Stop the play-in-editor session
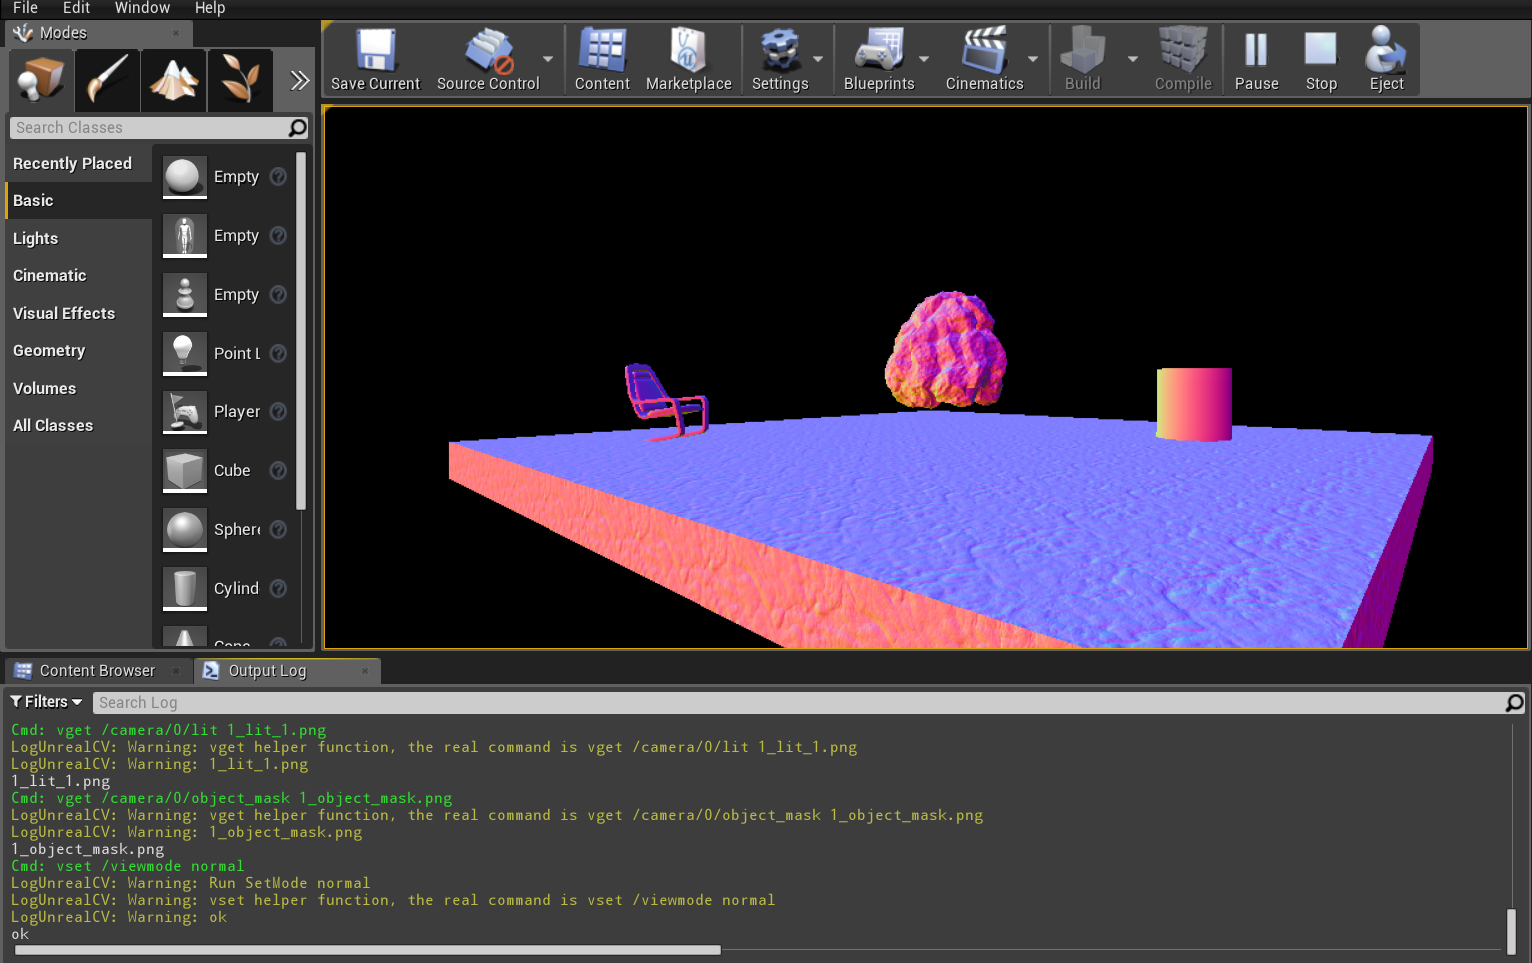The width and height of the screenshot is (1532, 963). tap(1321, 58)
